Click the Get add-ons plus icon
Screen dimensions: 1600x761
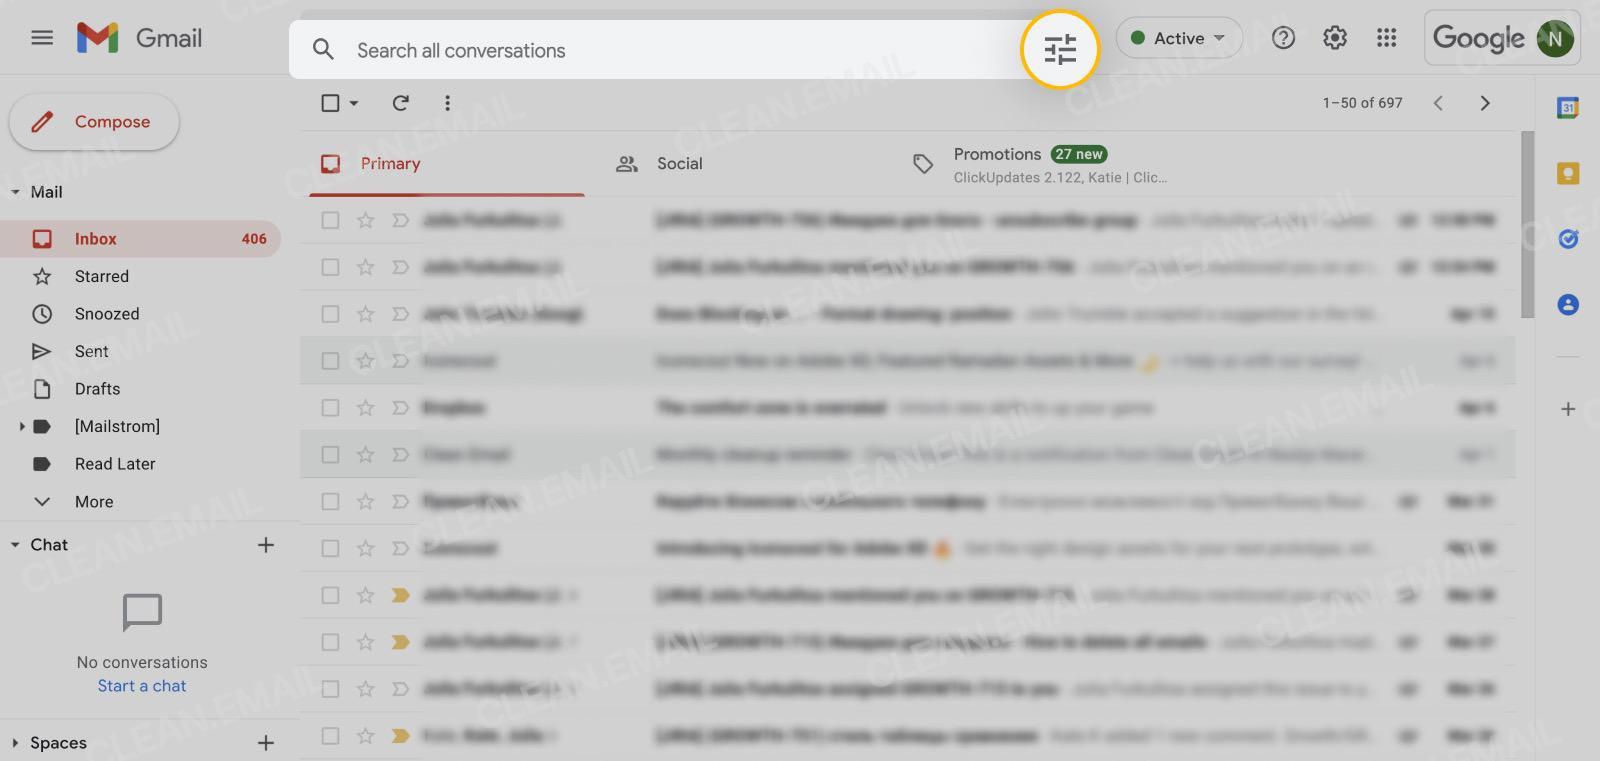pos(1568,409)
